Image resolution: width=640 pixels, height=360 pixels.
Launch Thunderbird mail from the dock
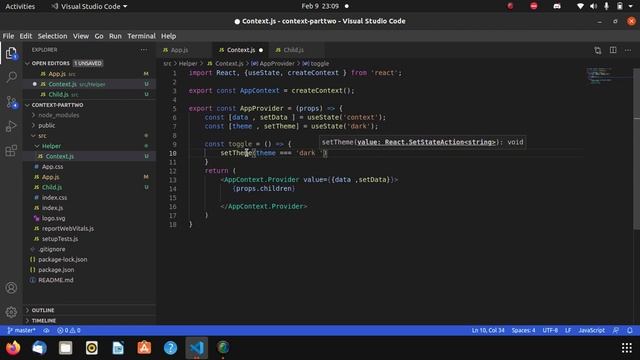tap(39, 348)
